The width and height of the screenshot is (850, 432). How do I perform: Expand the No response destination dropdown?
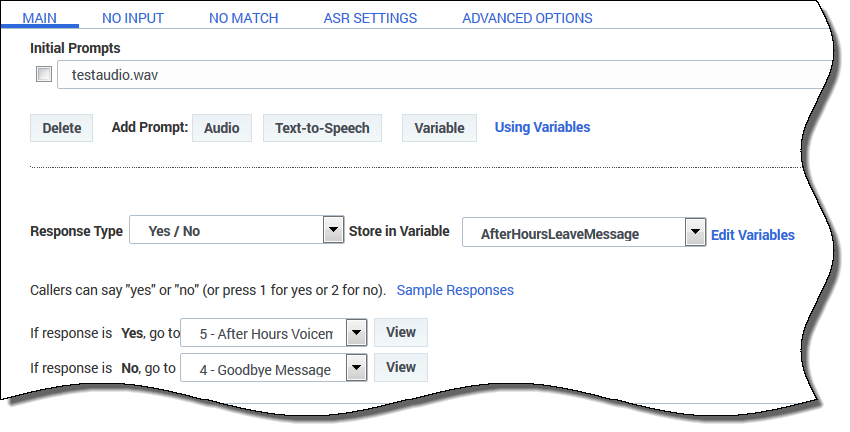pyautogui.click(x=356, y=369)
